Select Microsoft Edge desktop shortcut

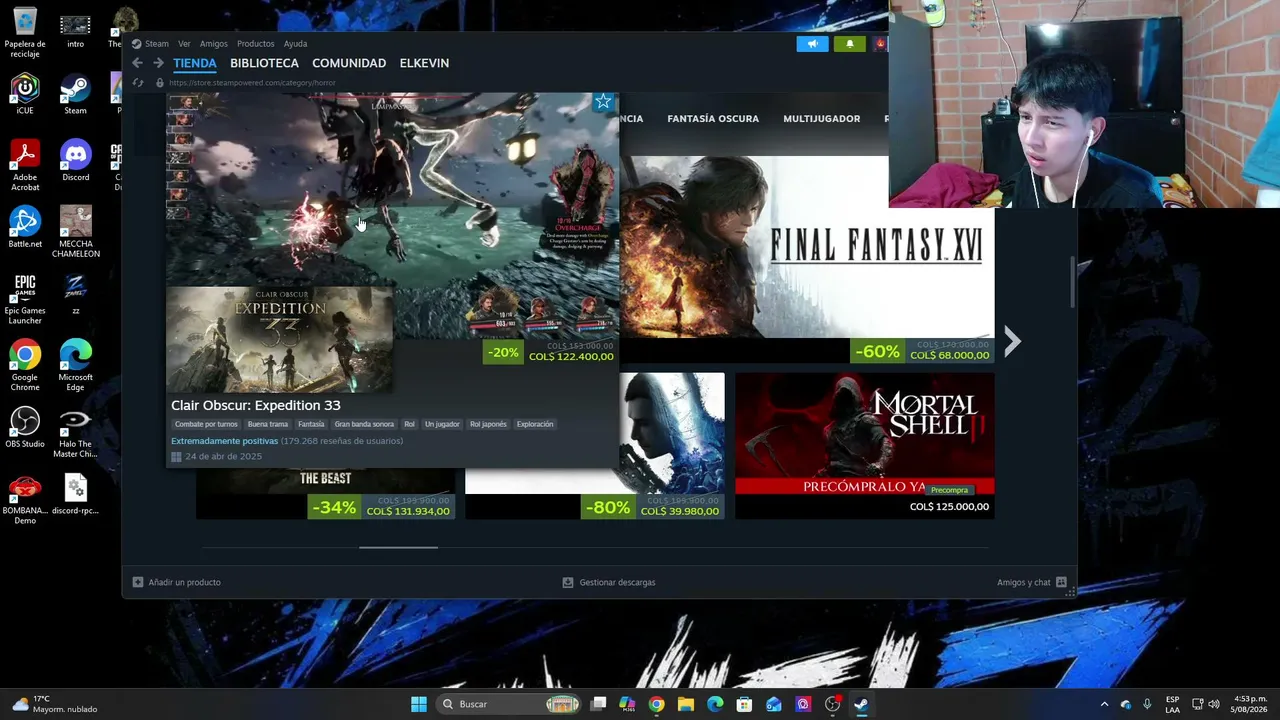coord(75,365)
